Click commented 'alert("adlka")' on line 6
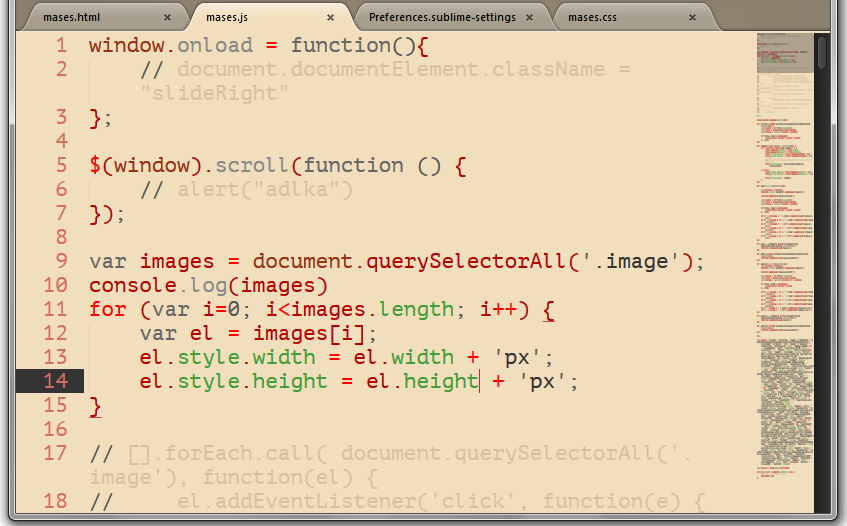This screenshot has height=526, width=847. pyautogui.click(x=265, y=190)
